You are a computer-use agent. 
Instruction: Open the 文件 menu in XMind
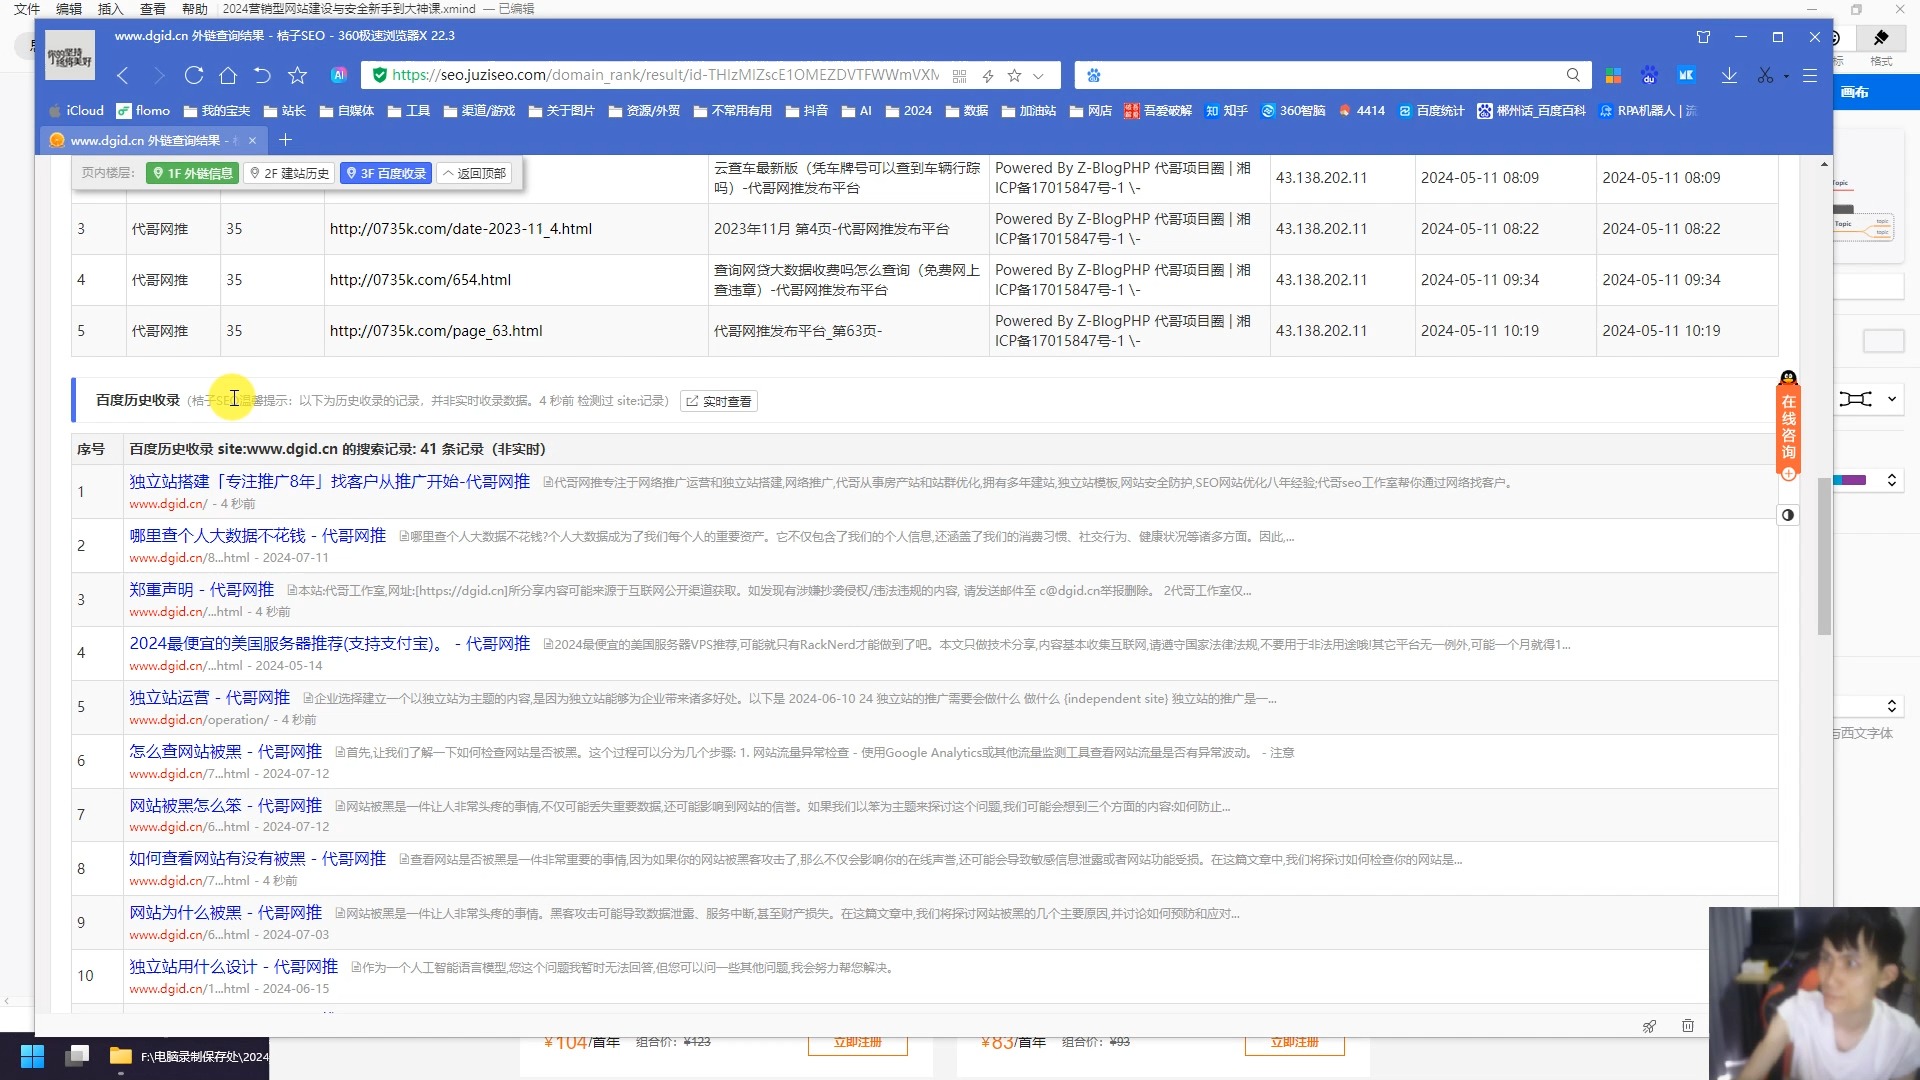[x=27, y=9]
